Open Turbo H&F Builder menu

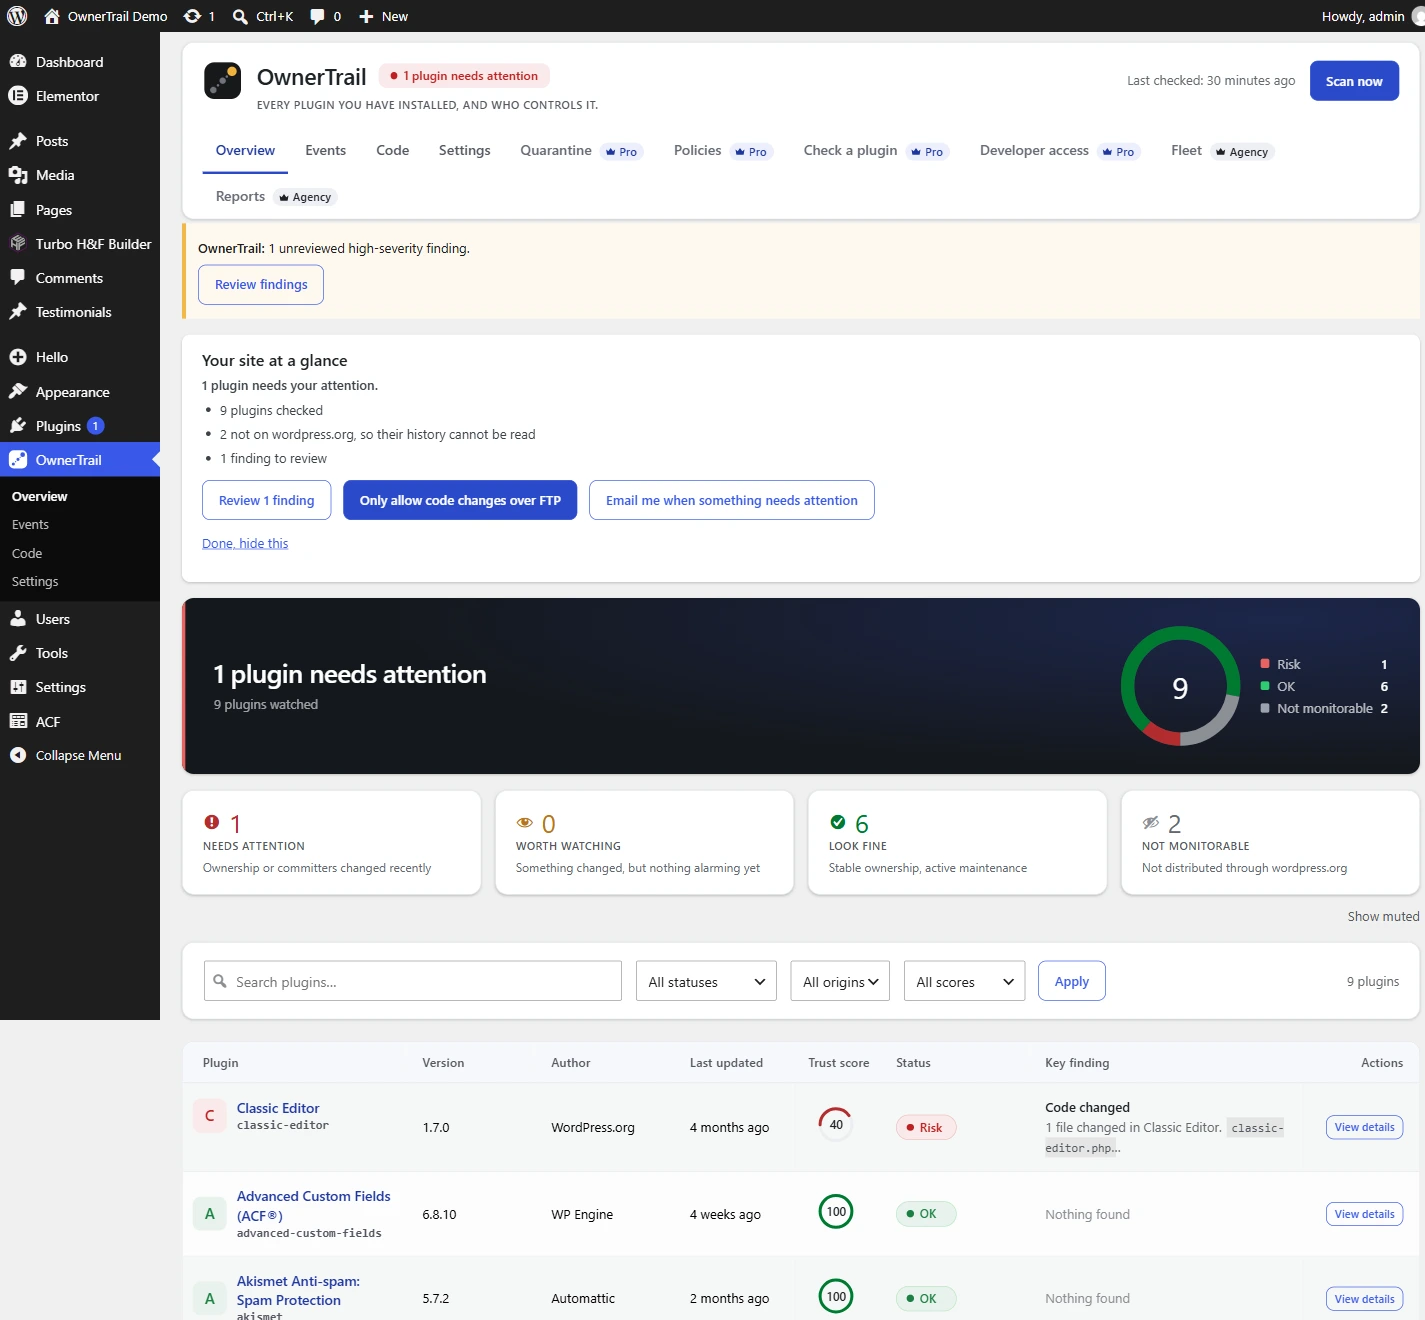(80, 244)
